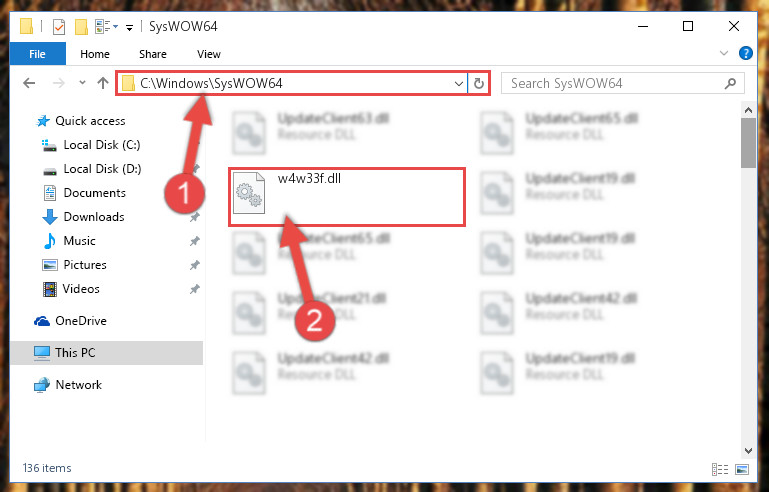Screen dimensions: 769x492
Task: Select Local Disk (C:) in sidebar
Action: pyautogui.click(x=91, y=145)
